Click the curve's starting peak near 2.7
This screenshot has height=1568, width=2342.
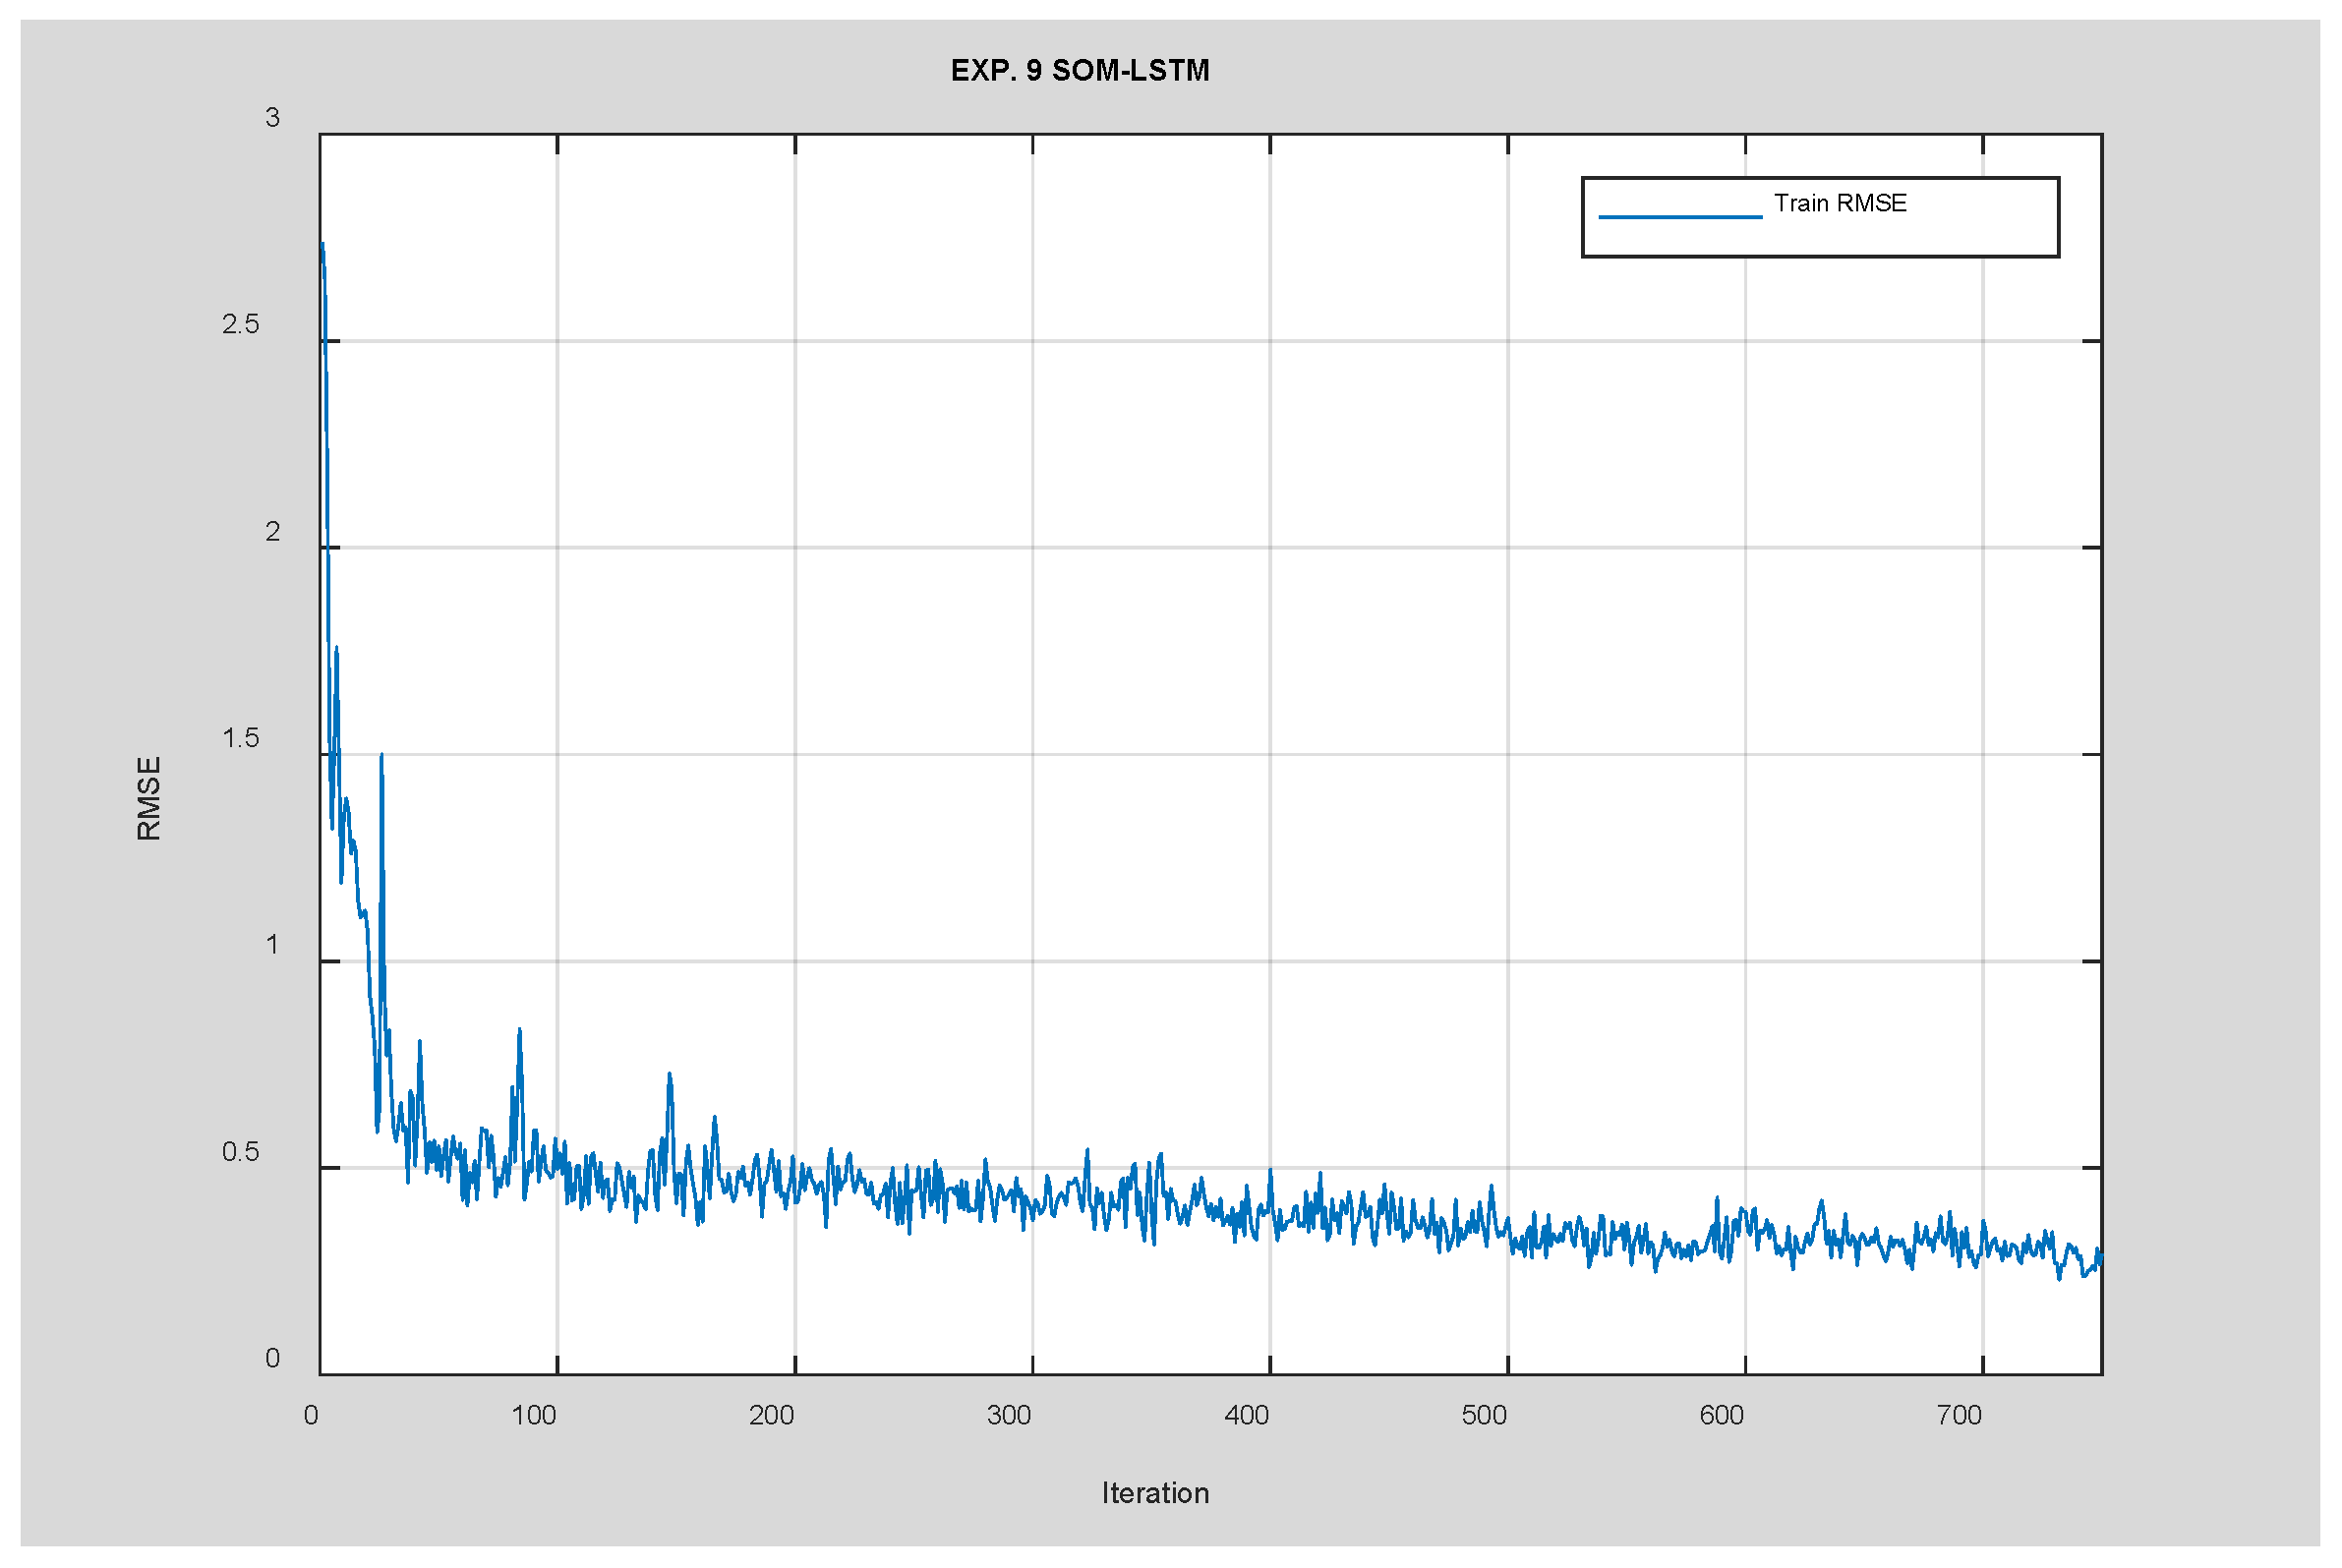coord(322,244)
